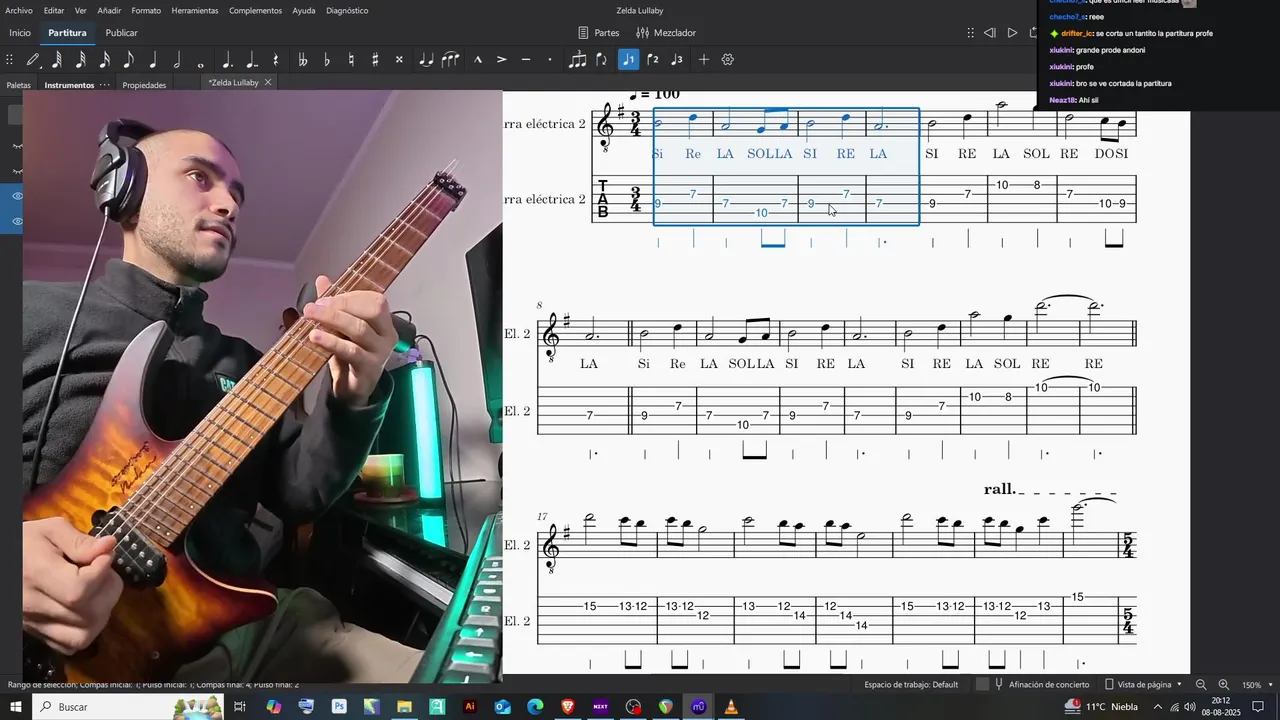
Task: Open Brave browser from taskbar
Action: point(568,707)
